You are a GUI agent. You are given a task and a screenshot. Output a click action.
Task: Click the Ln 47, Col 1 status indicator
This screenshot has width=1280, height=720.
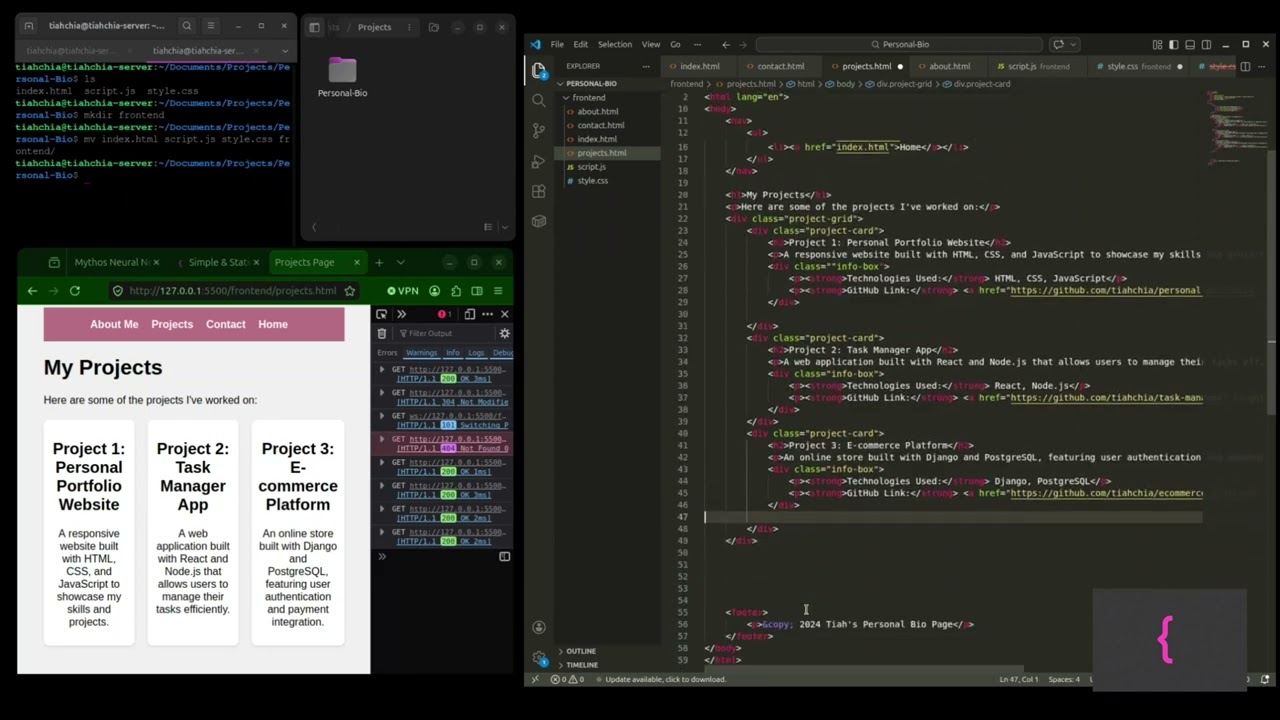click(x=1019, y=680)
